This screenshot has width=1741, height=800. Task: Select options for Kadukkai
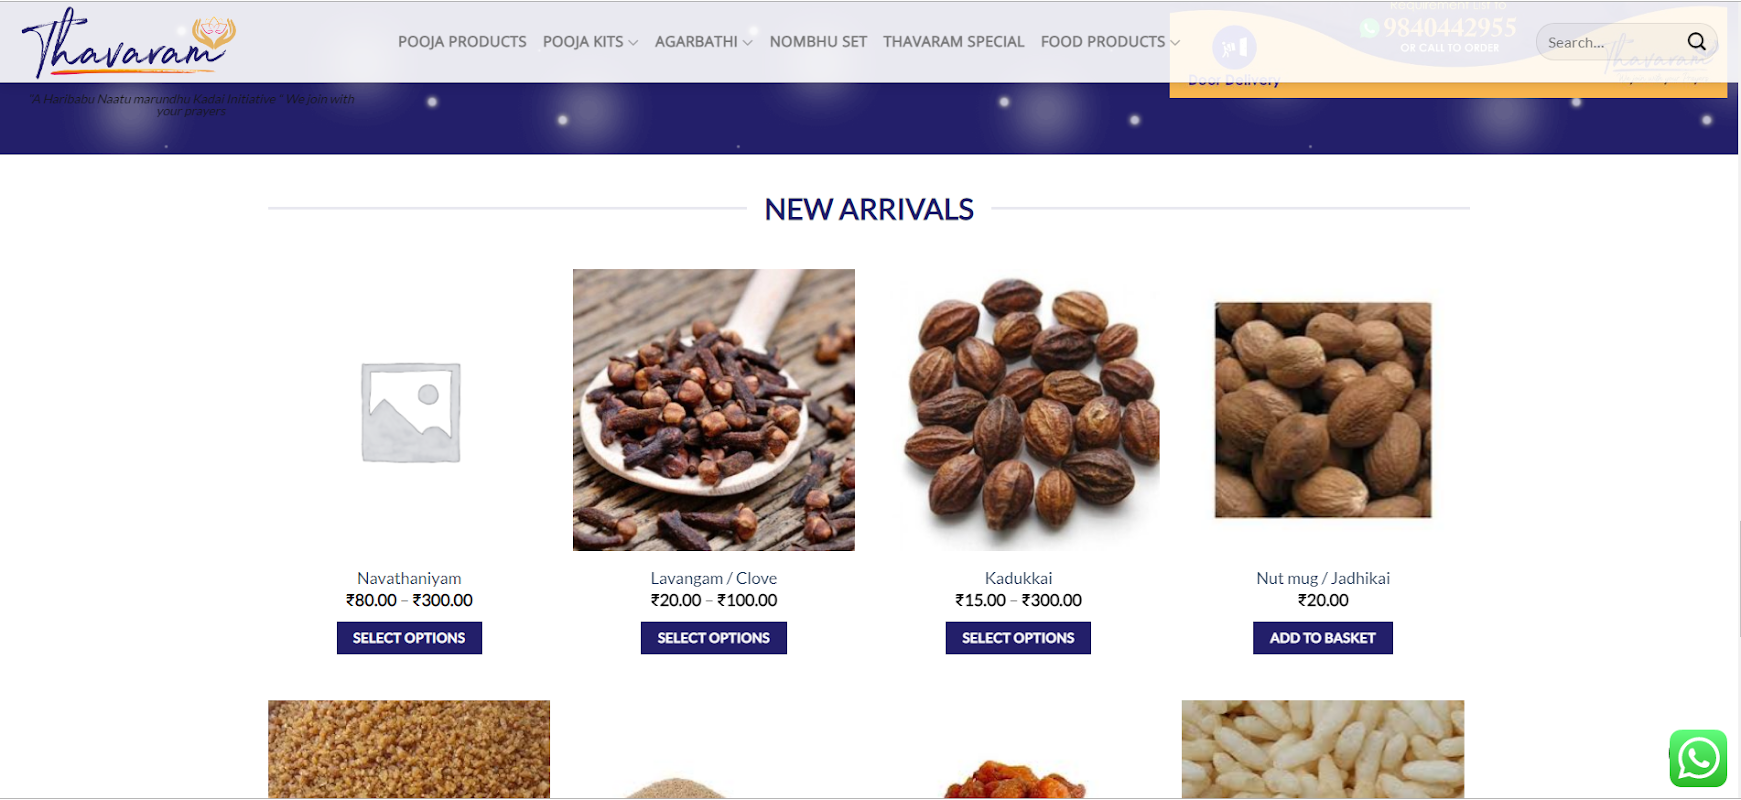point(1018,638)
